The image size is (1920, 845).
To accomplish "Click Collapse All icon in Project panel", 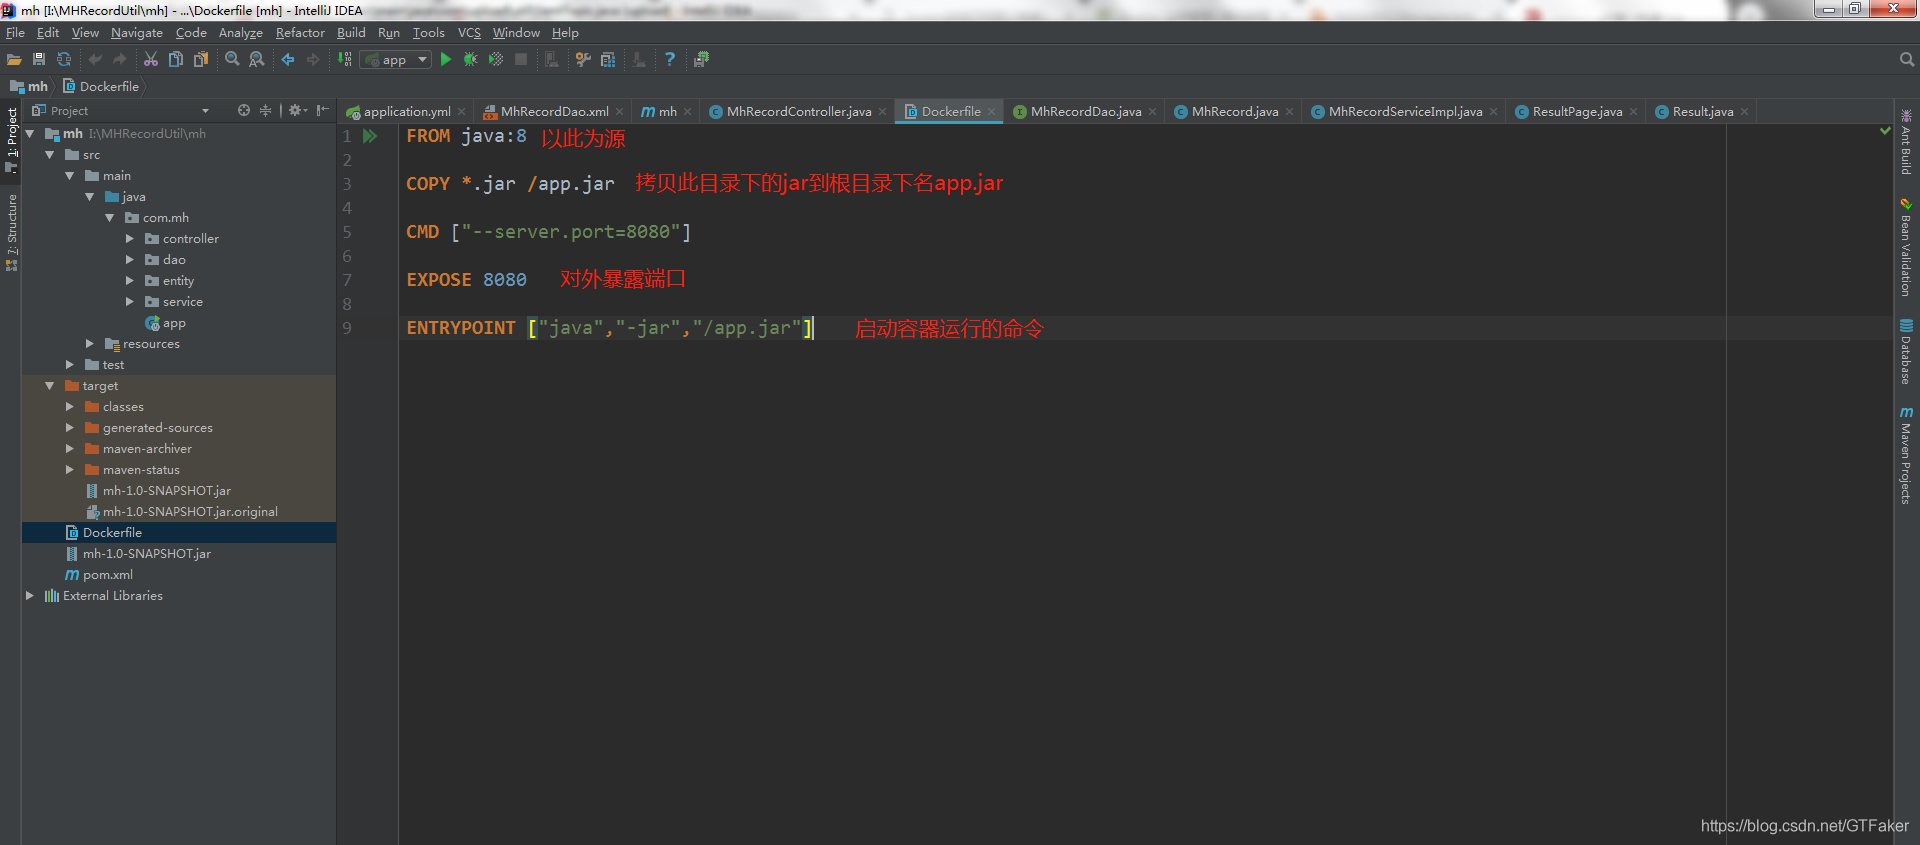I will point(266,110).
